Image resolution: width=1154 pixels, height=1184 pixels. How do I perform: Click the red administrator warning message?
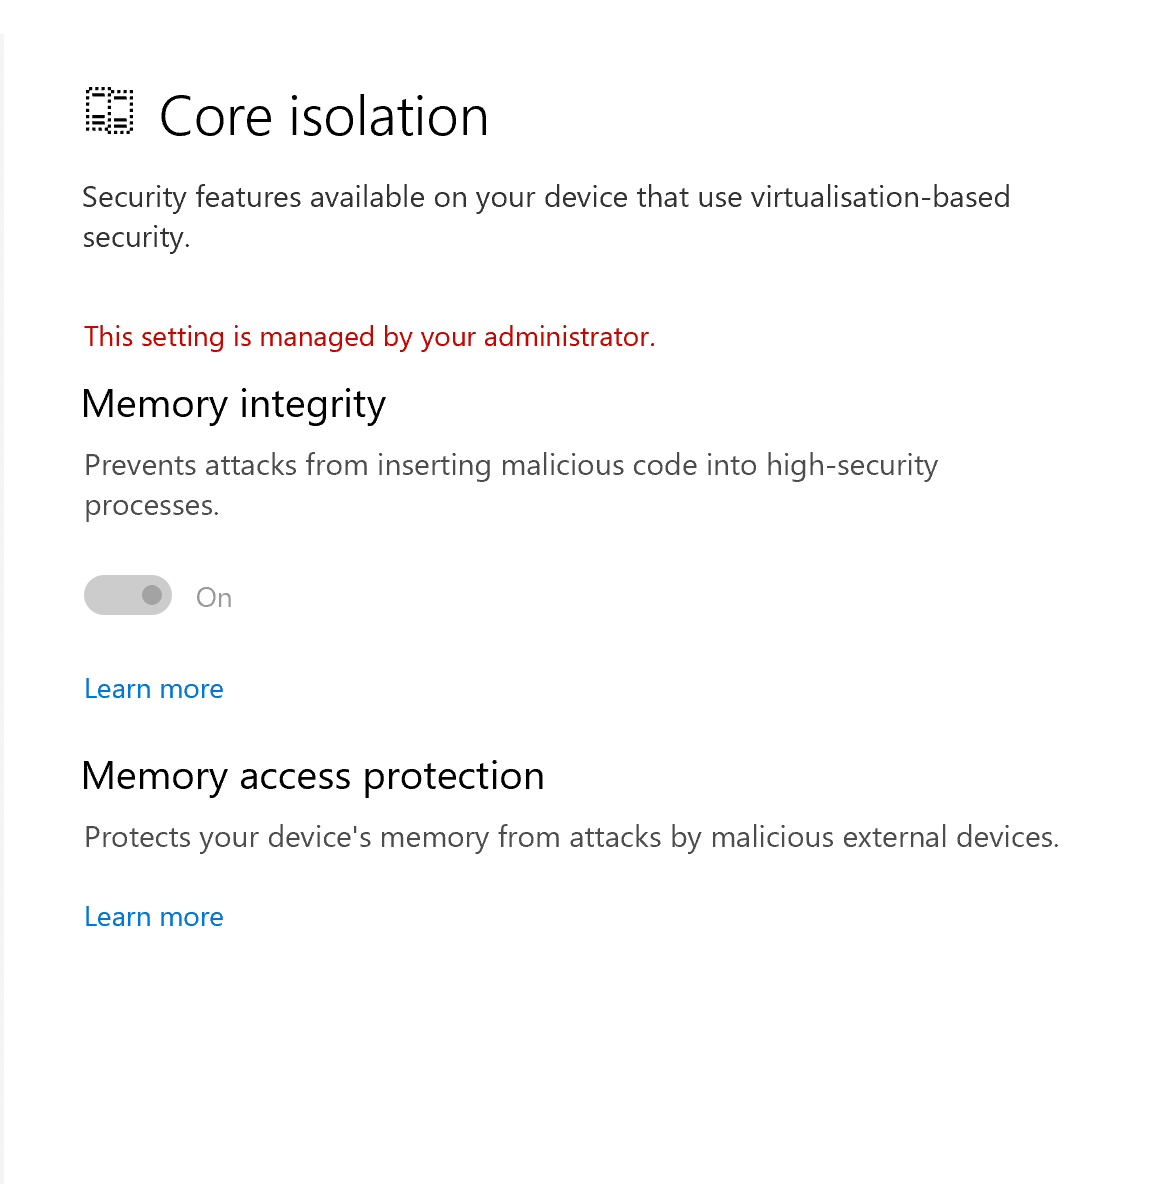(x=369, y=336)
